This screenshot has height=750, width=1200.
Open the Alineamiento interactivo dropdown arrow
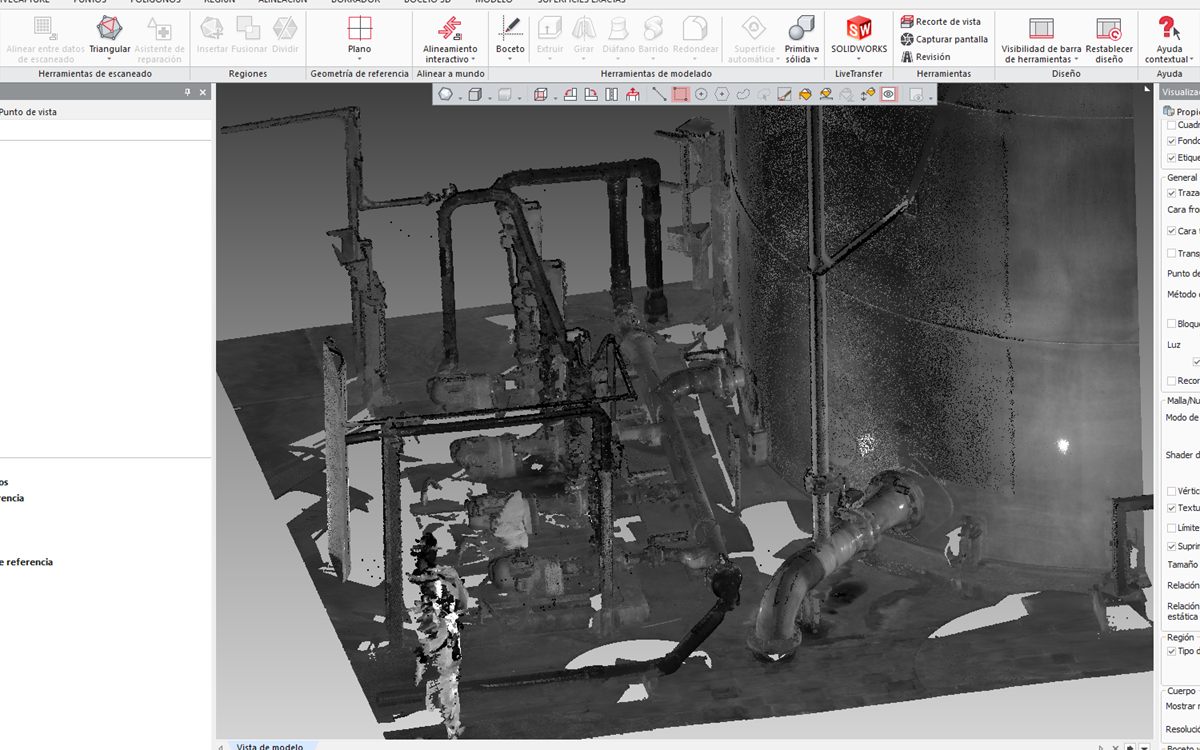(473, 60)
